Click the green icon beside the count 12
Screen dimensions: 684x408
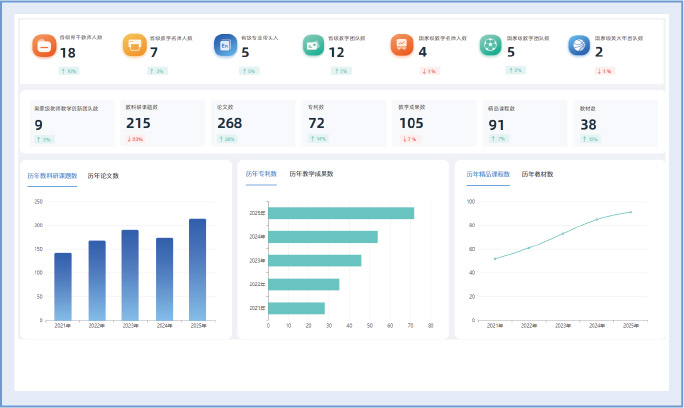coord(314,47)
